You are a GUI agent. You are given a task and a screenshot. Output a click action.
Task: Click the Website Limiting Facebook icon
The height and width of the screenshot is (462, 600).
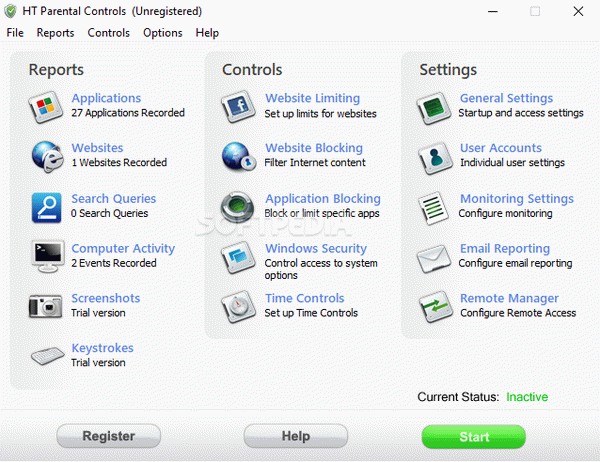[238, 107]
